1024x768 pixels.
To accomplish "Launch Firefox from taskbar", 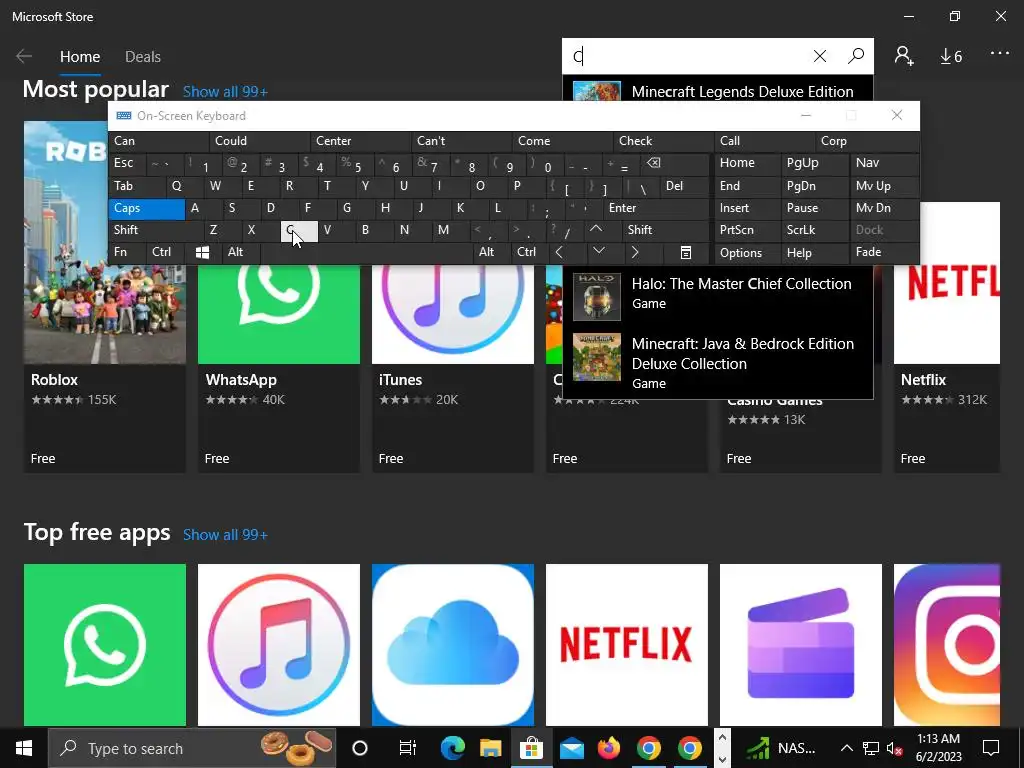I will (609, 748).
